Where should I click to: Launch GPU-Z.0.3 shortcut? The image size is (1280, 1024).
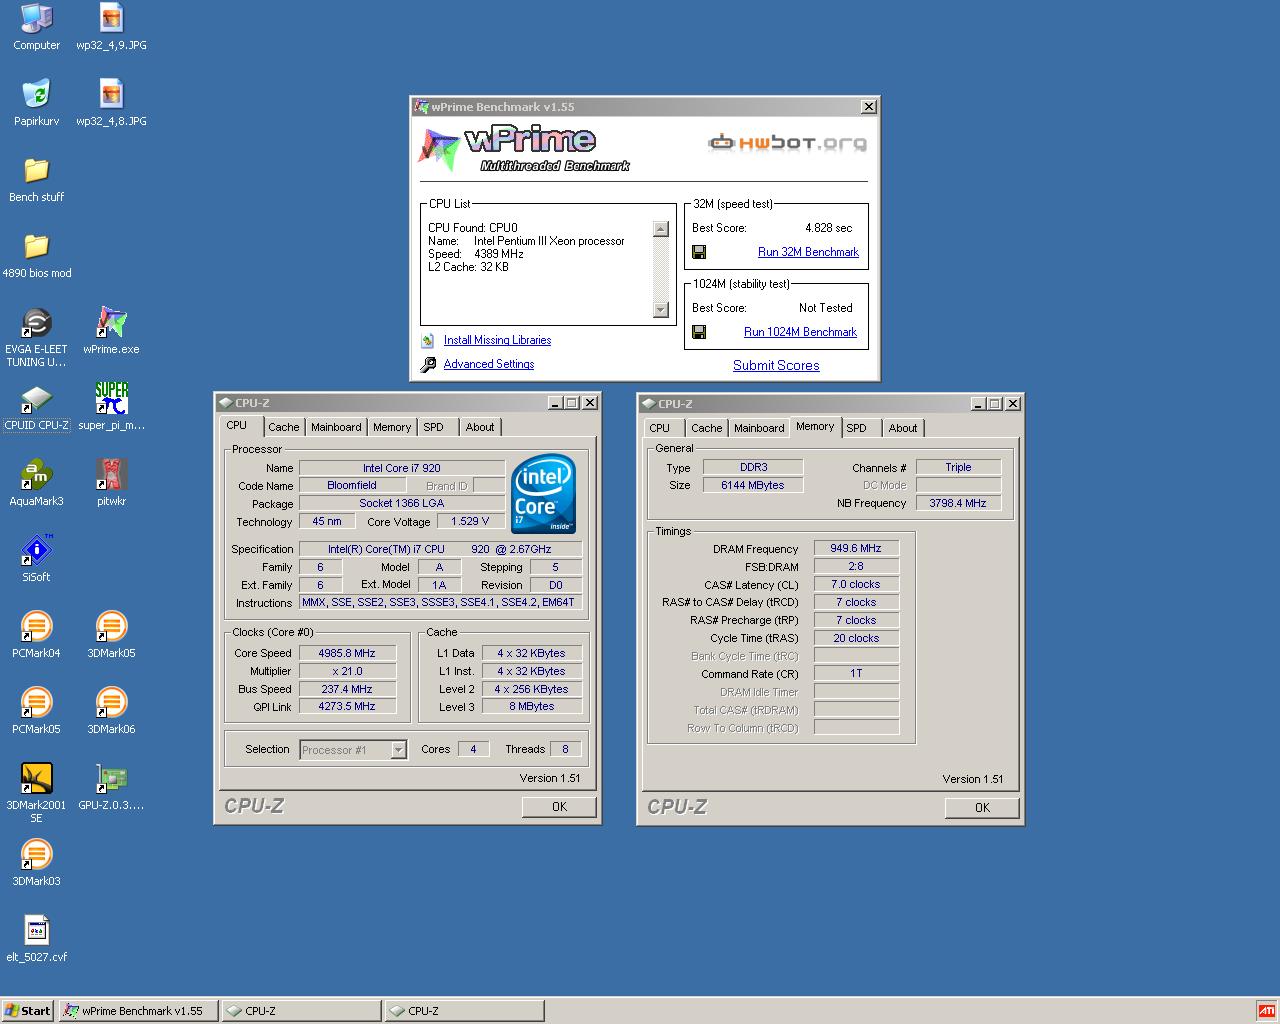pos(111,787)
